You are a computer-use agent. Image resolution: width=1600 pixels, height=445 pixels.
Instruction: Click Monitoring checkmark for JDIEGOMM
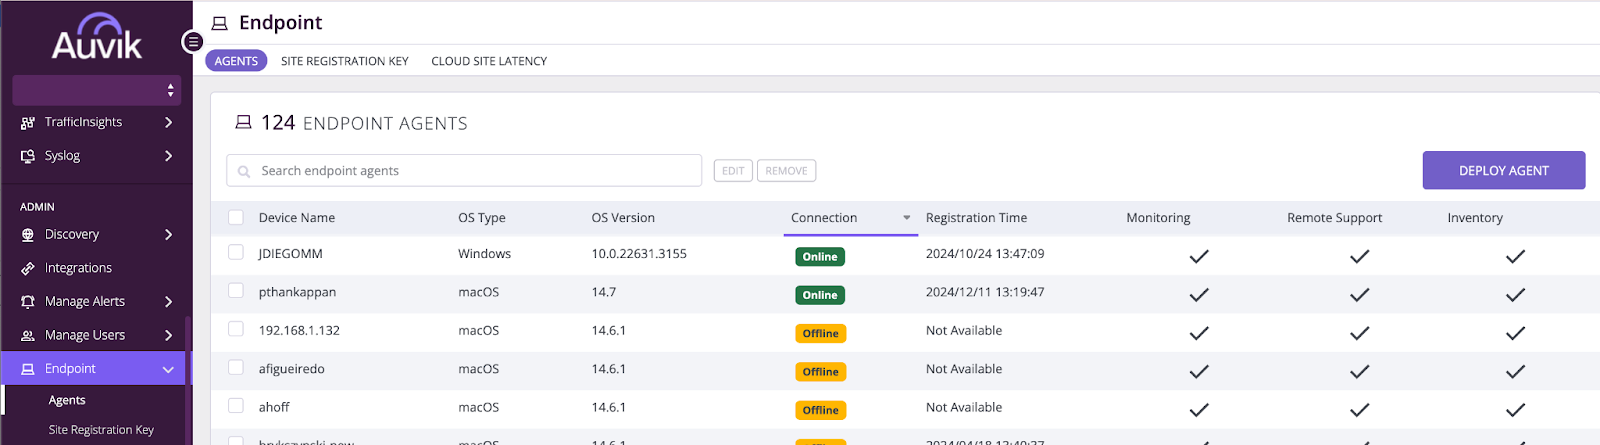pyautogui.click(x=1199, y=256)
